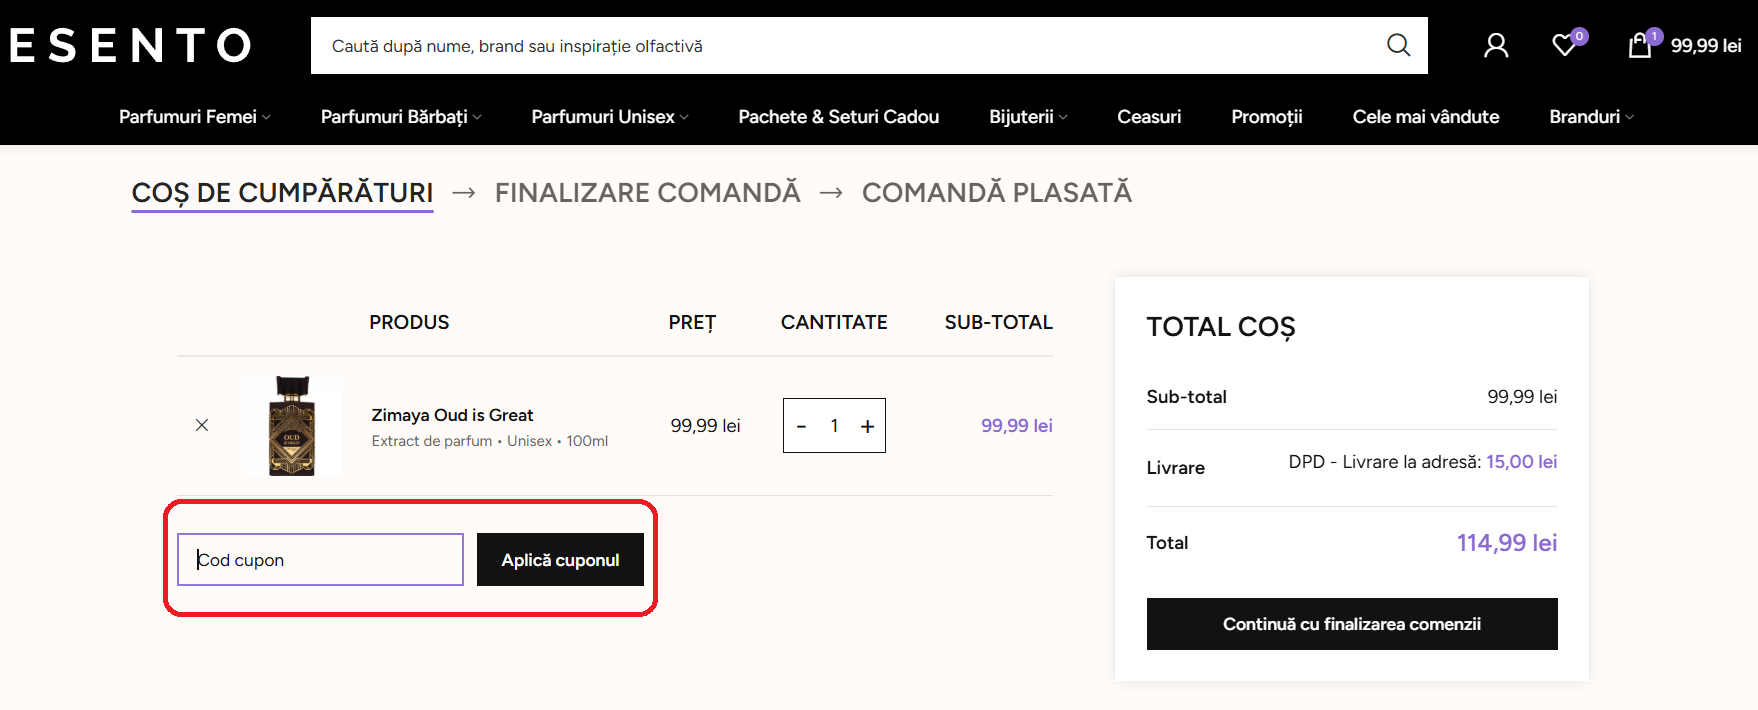The height and width of the screenshot is (710, 1758).
Task: Click the Aplică cuponul button
Action: 560,560
